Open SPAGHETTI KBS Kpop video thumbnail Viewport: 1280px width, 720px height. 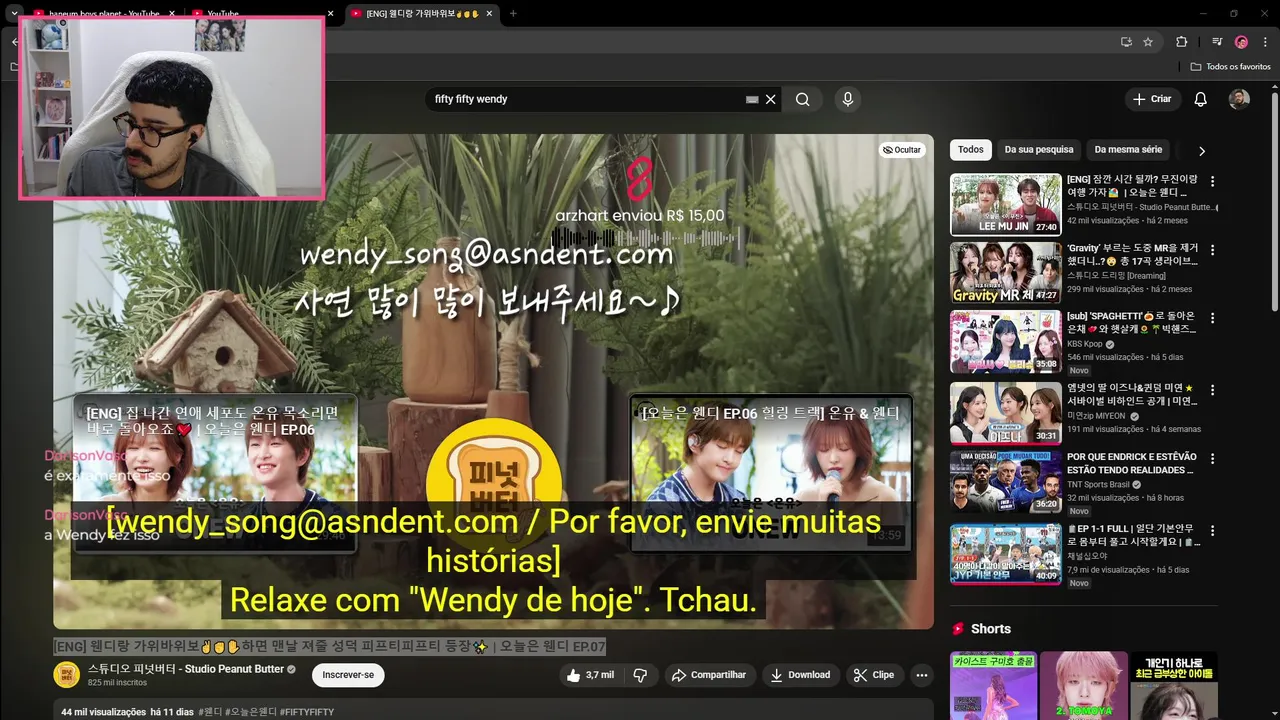pos(1005,340)
